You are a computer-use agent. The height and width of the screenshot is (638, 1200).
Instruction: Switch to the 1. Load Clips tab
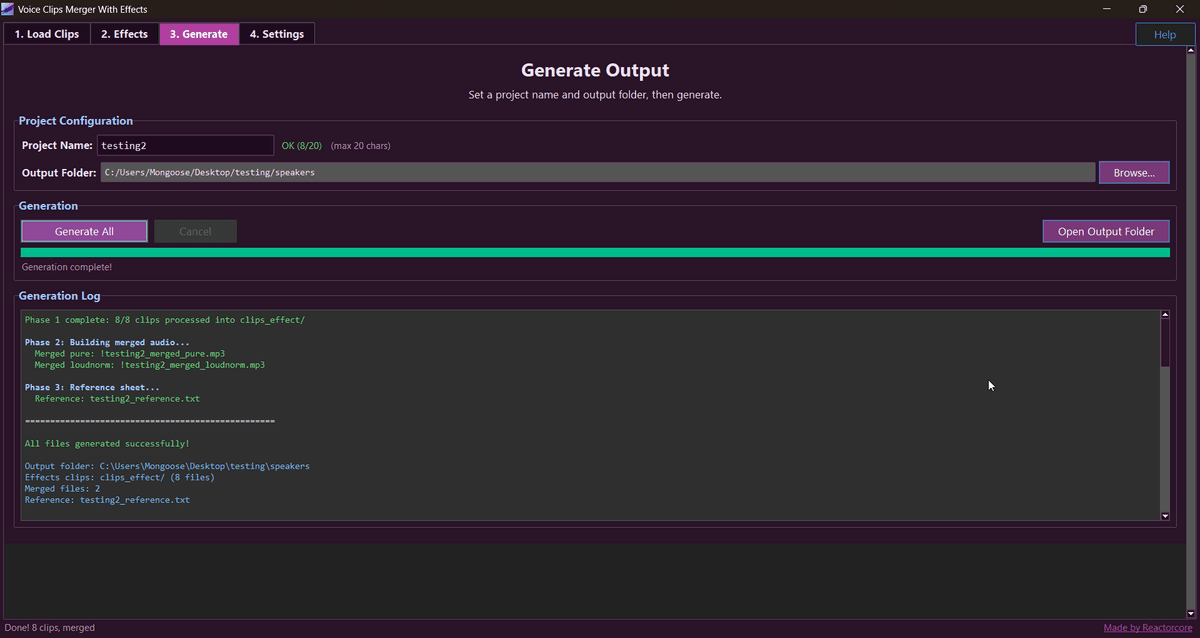click(47, 34)
